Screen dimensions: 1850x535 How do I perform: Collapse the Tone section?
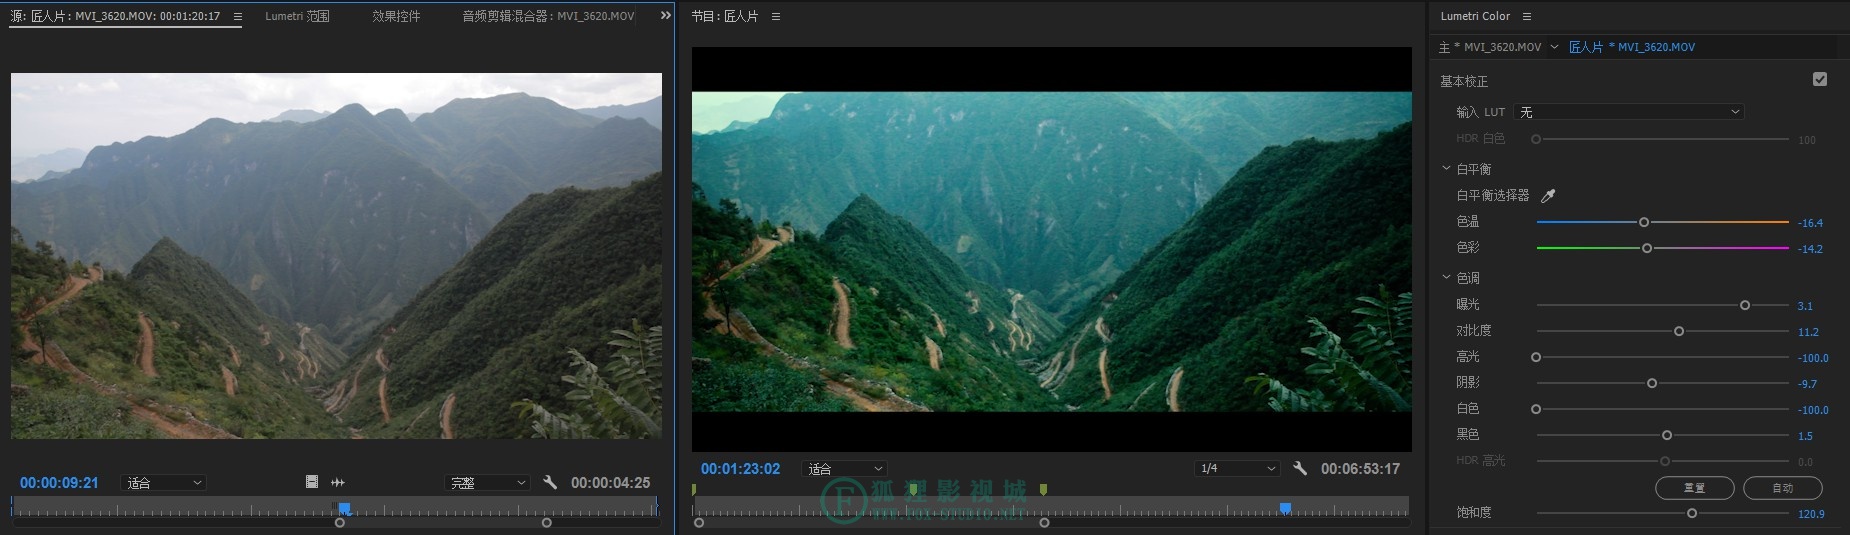(1446, 277)
